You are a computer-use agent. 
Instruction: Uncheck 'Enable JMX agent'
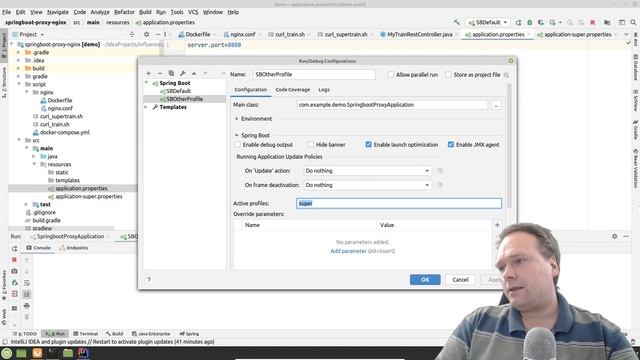tap(451, 144)
